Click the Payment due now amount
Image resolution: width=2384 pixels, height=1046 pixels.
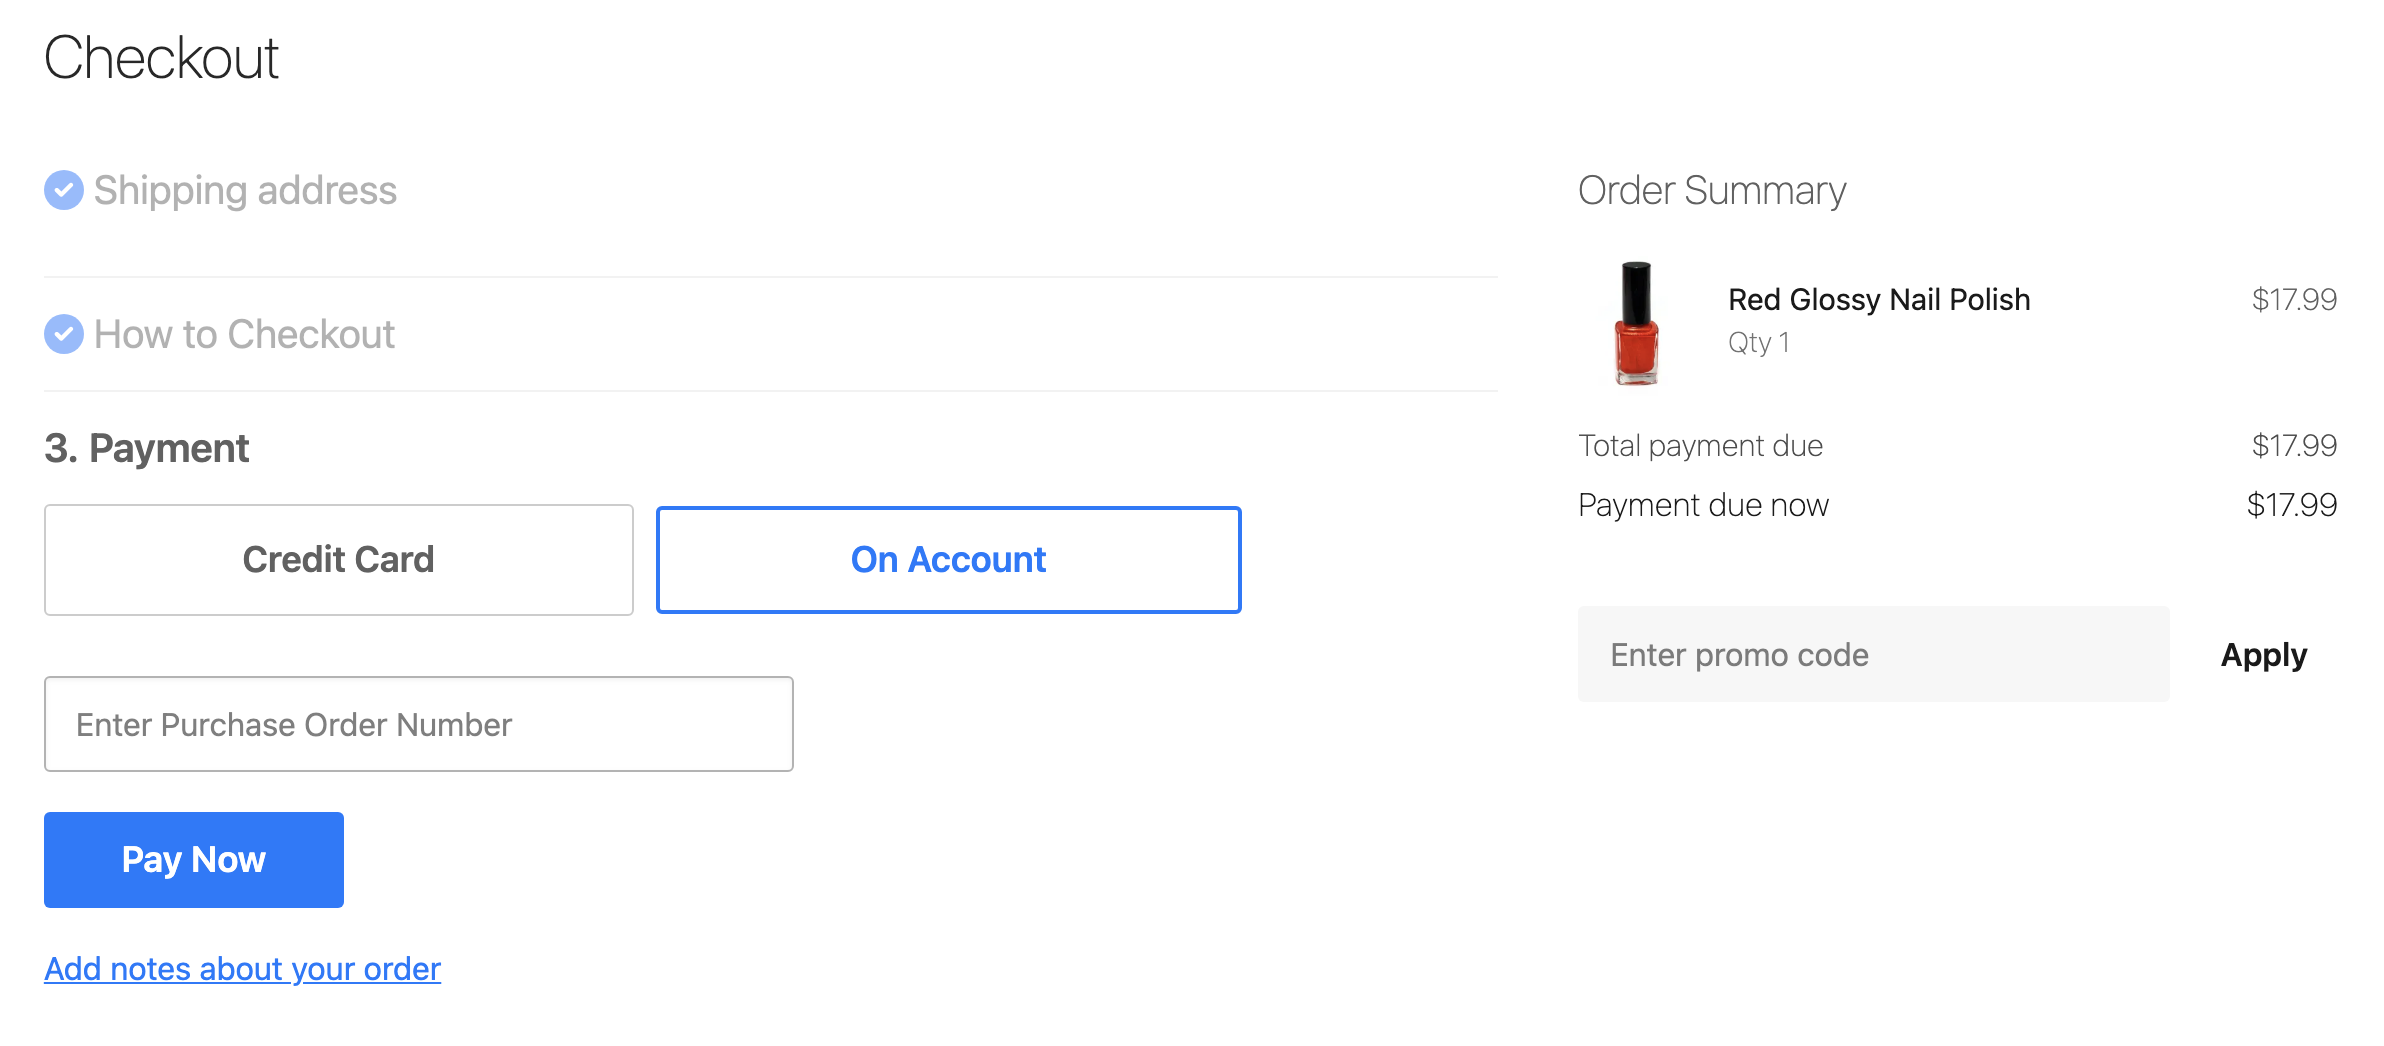point(2294,505)
